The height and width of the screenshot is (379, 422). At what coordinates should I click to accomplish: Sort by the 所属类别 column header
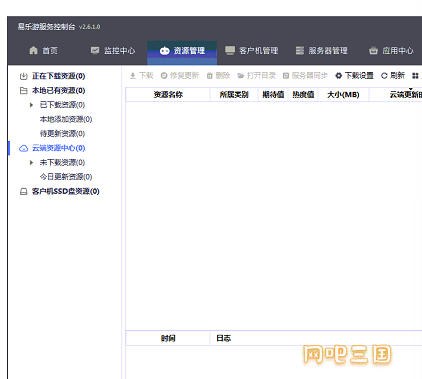tap(234, 95)
